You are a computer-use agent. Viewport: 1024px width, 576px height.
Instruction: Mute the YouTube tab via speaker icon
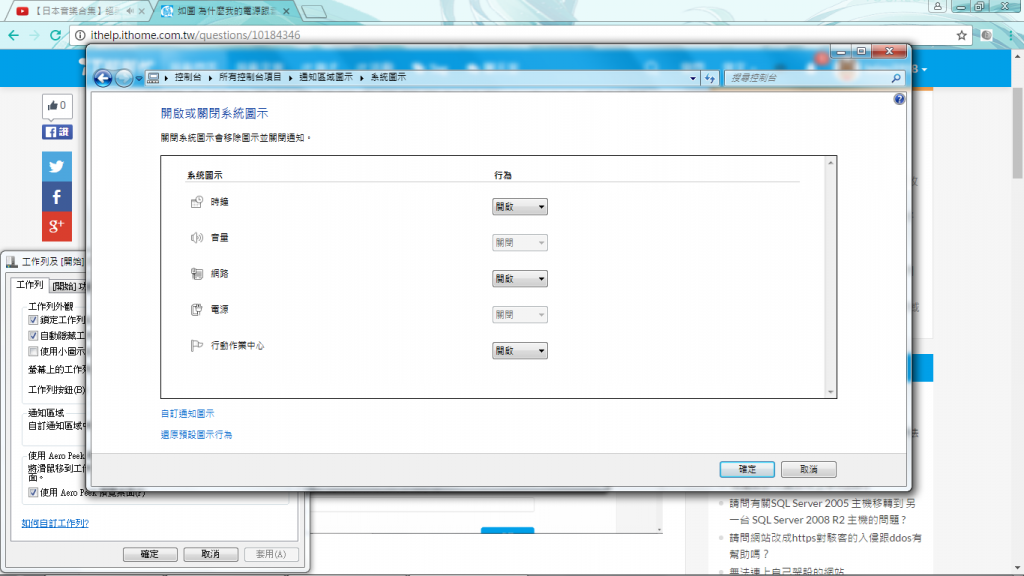[130, 11]
